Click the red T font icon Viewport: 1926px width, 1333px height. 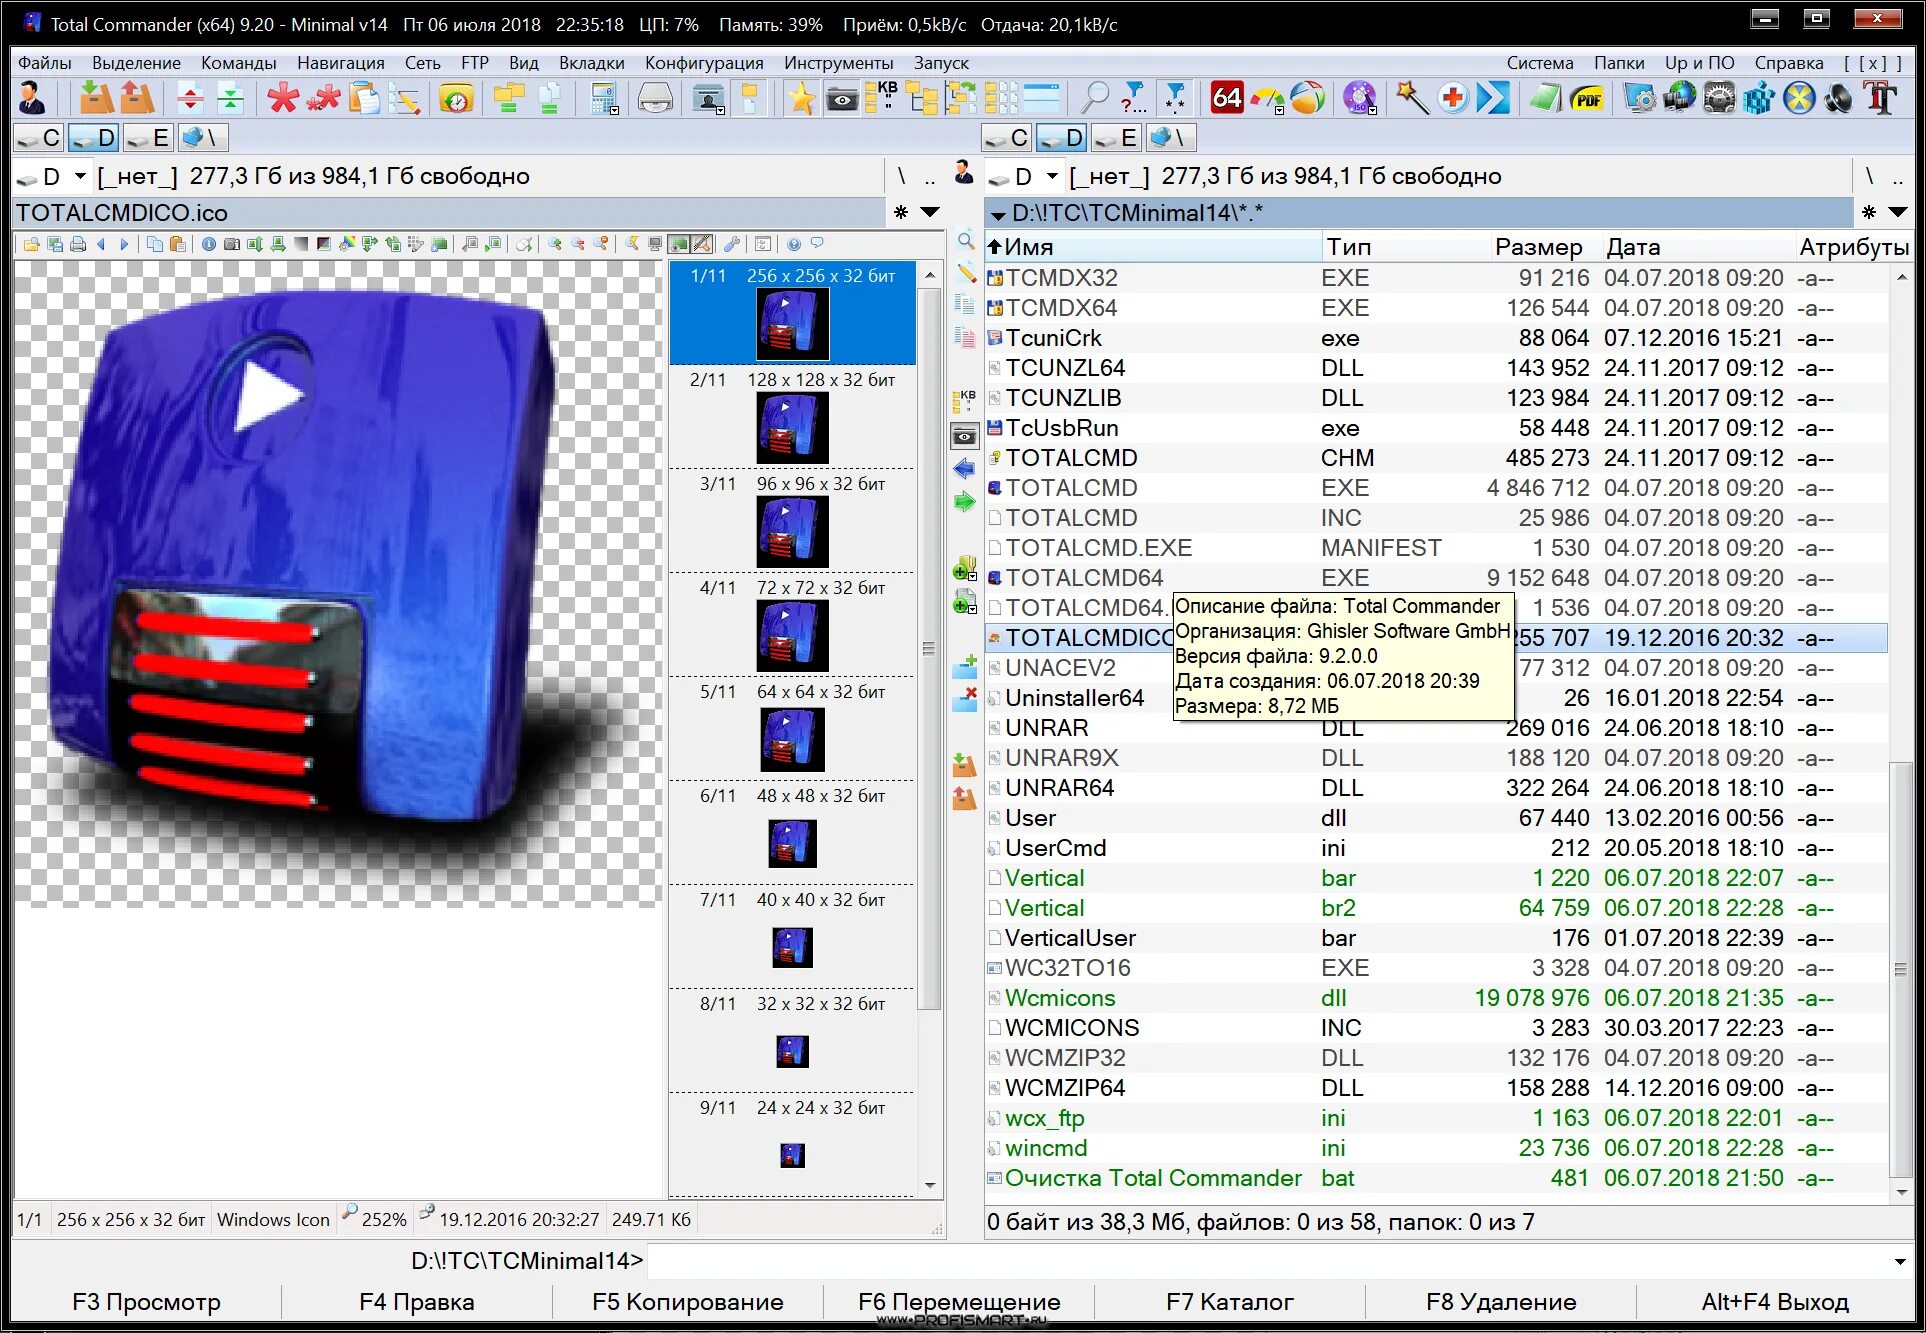(x=1880, y=98)
